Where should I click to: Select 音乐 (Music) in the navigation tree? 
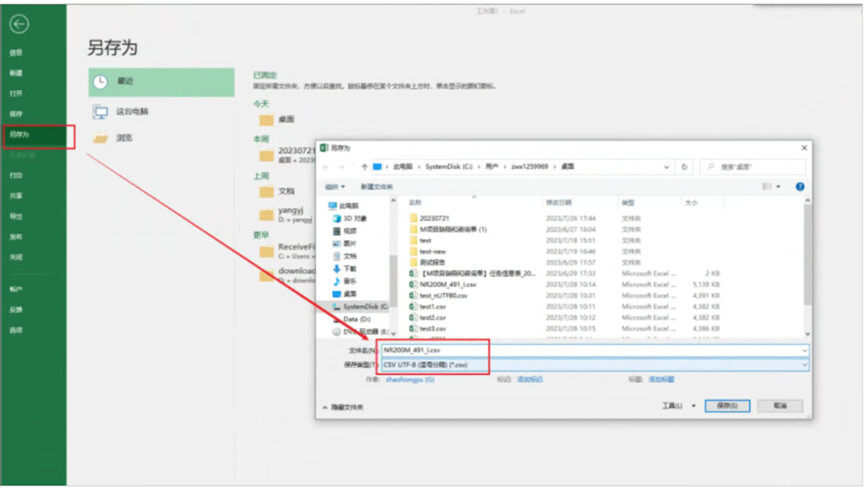click(345, 281)
